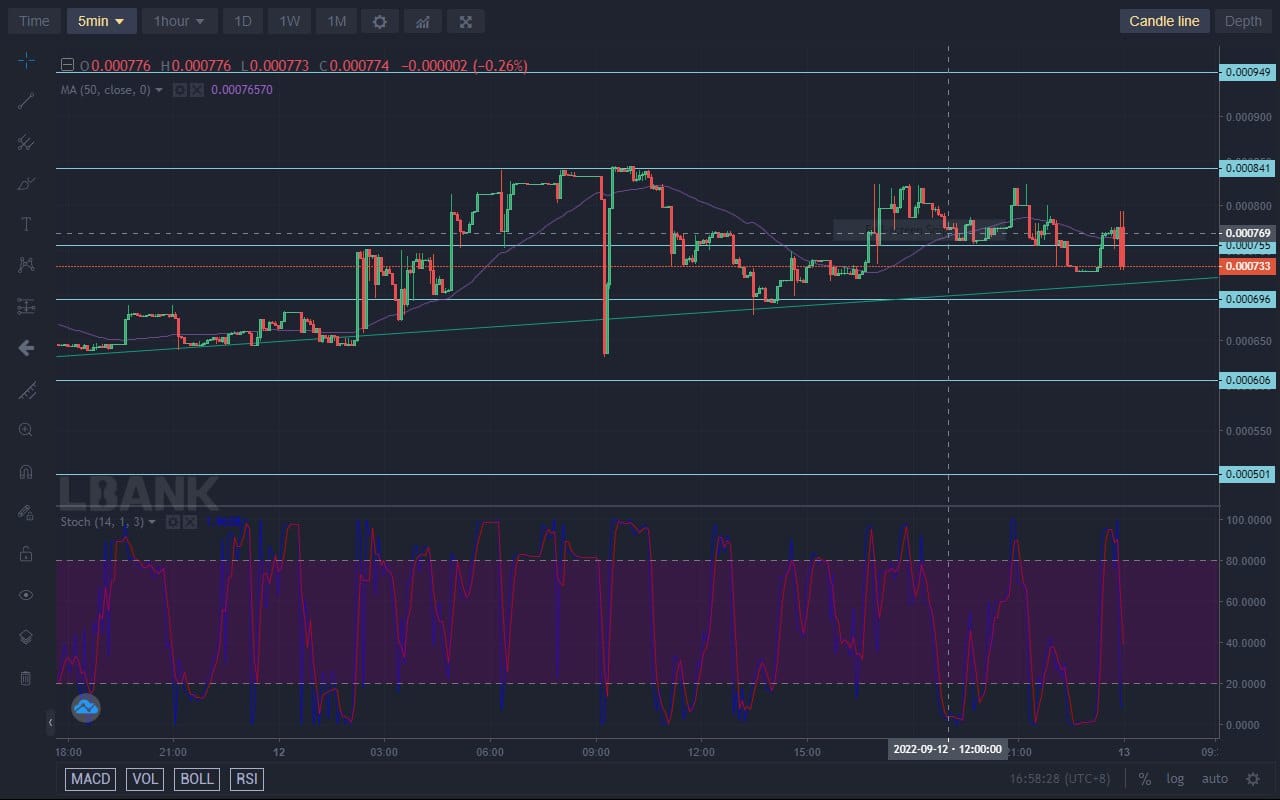The height and width of the screenshot is (800, 1280).
Task: Open chart settings gear in top toolbar
Action: pos(379,21)
